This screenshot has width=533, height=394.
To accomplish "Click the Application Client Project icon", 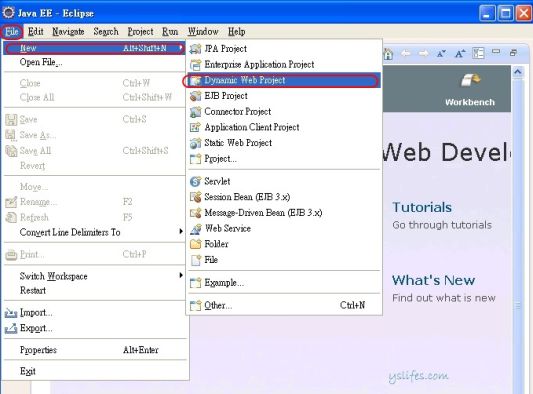I will 195,127.
